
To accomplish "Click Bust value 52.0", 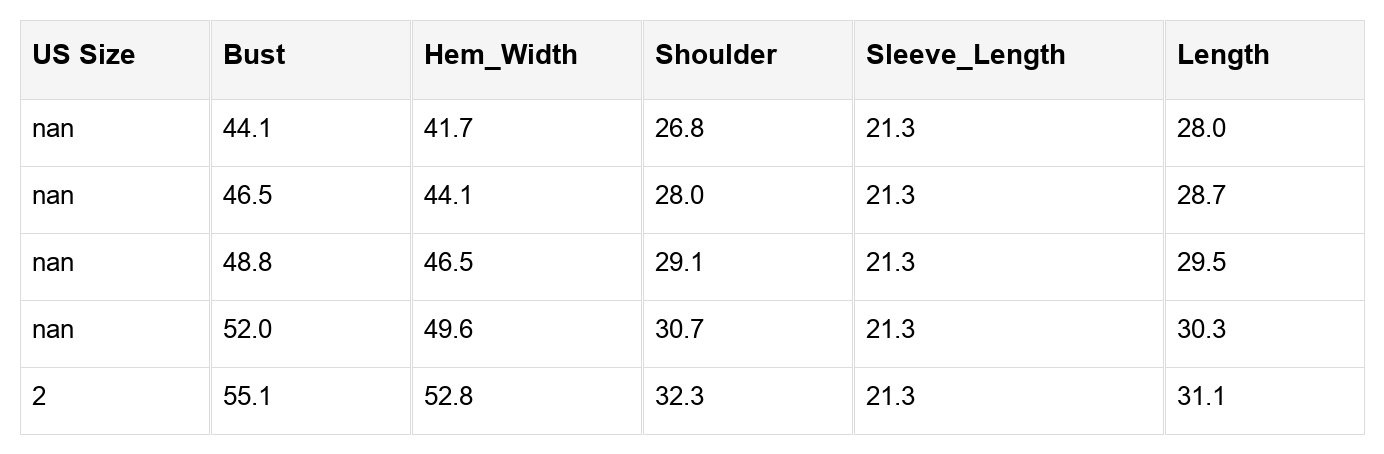I will pyautogui.click(x=247, y=330).
